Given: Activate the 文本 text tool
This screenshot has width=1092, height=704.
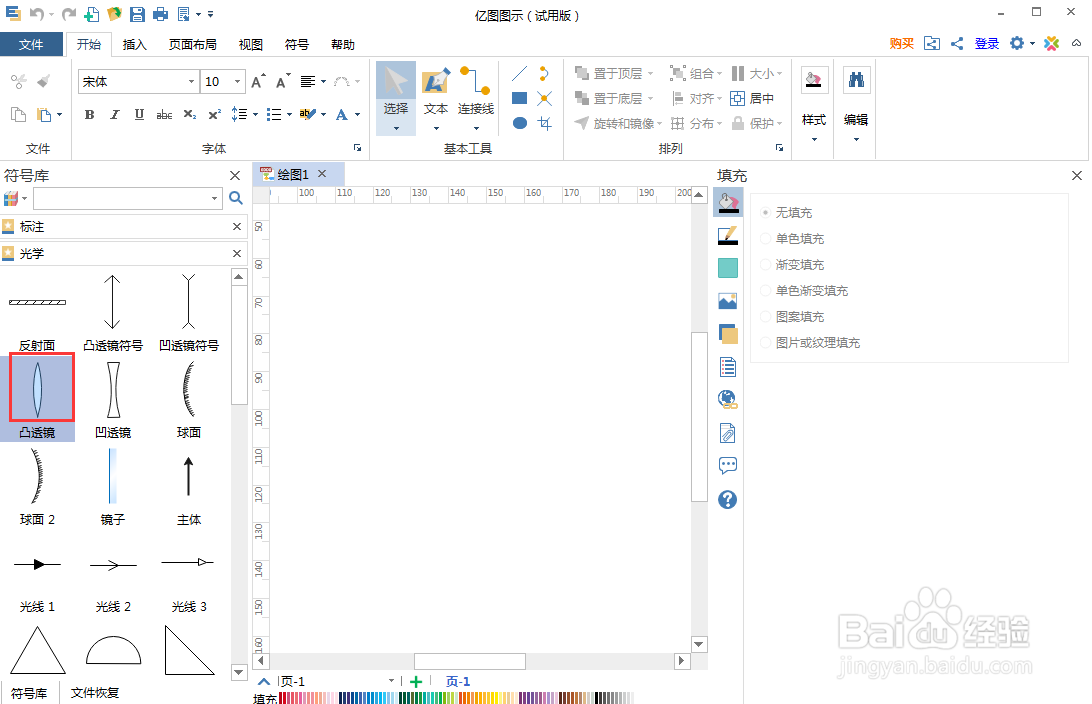Looking at the screenshot, I should click(436, 97).
